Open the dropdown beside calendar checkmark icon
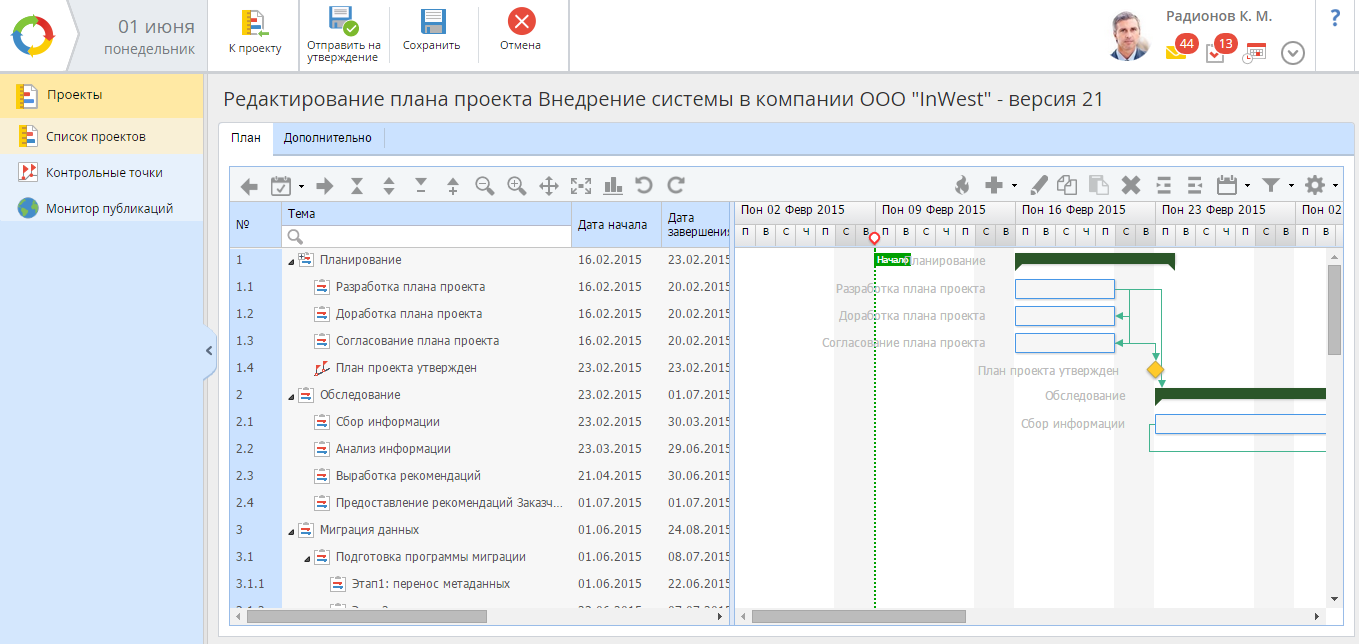 [301, 186]
